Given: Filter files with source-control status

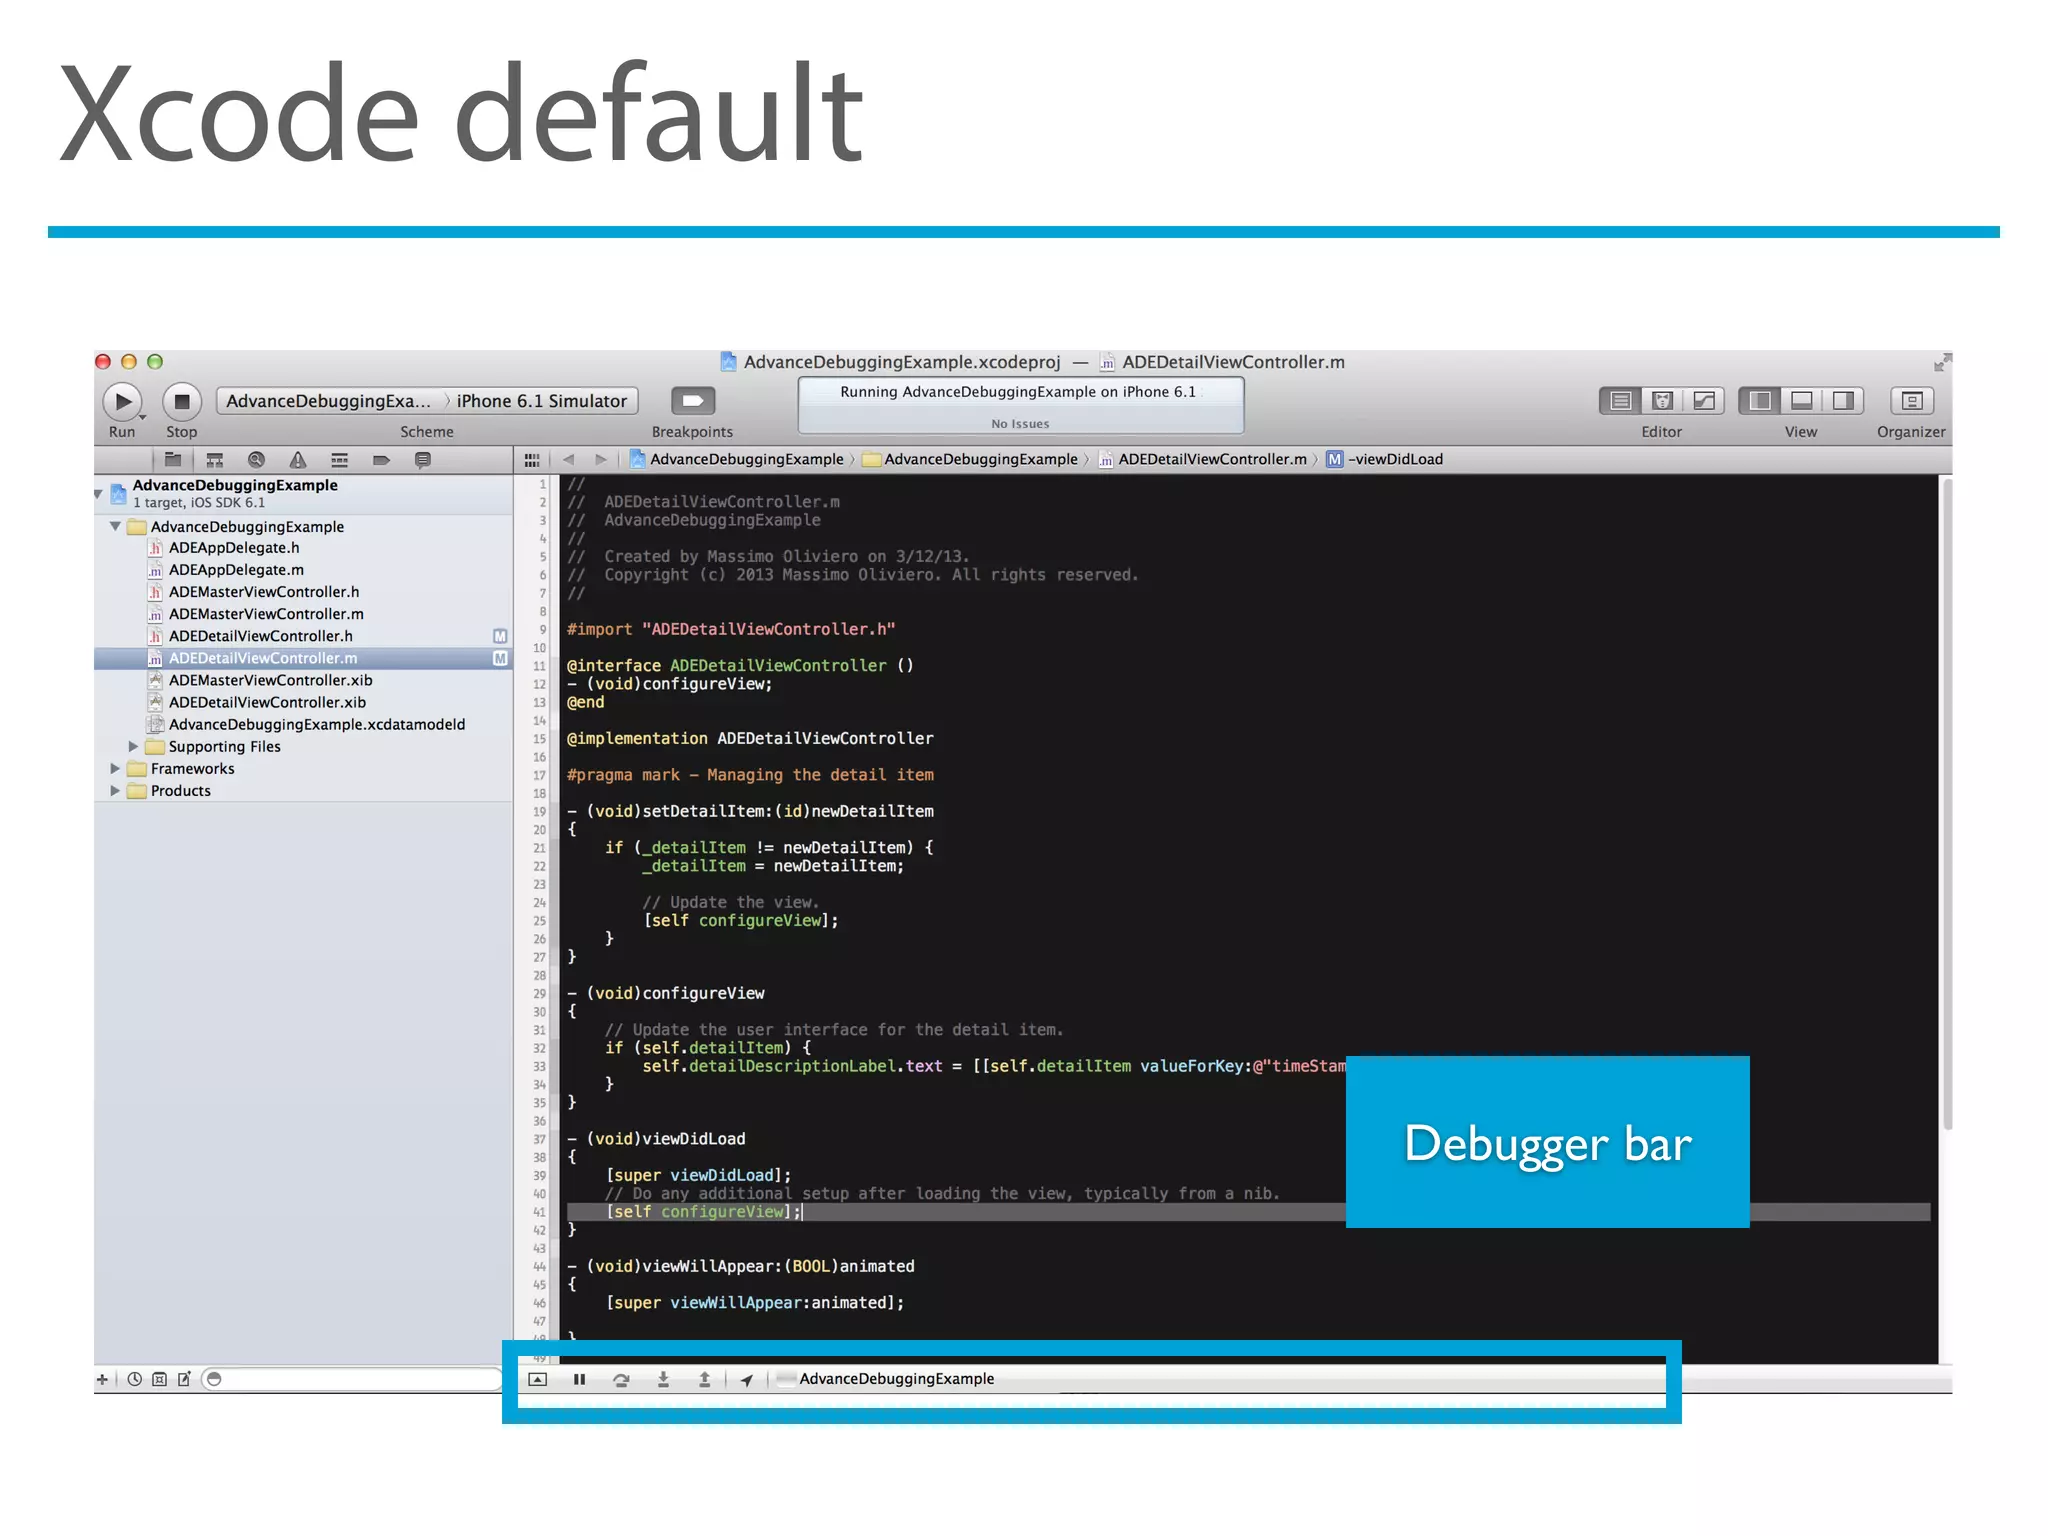Looking at the screenshot, I should [159, 1379].
